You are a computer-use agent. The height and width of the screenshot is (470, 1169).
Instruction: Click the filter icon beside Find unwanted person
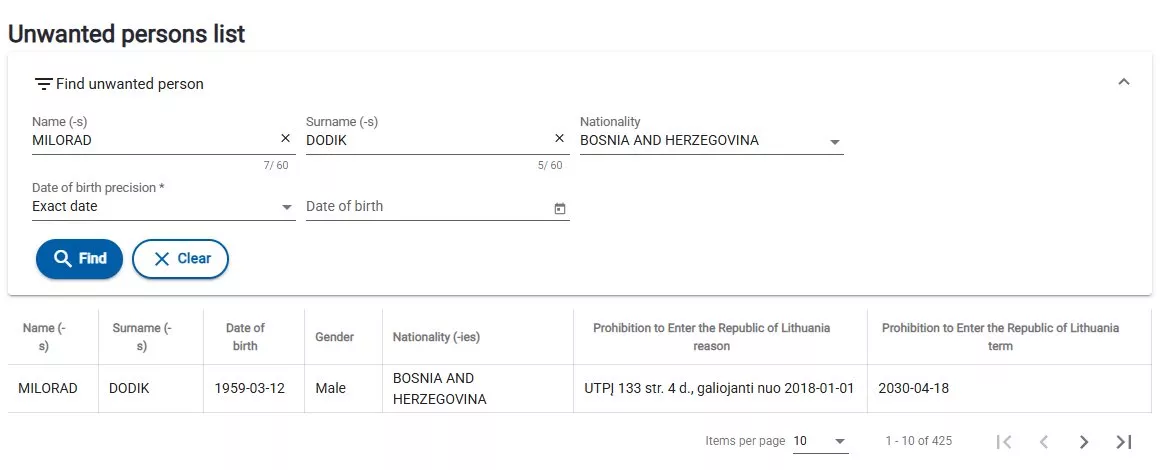click(x=43, y=84)
